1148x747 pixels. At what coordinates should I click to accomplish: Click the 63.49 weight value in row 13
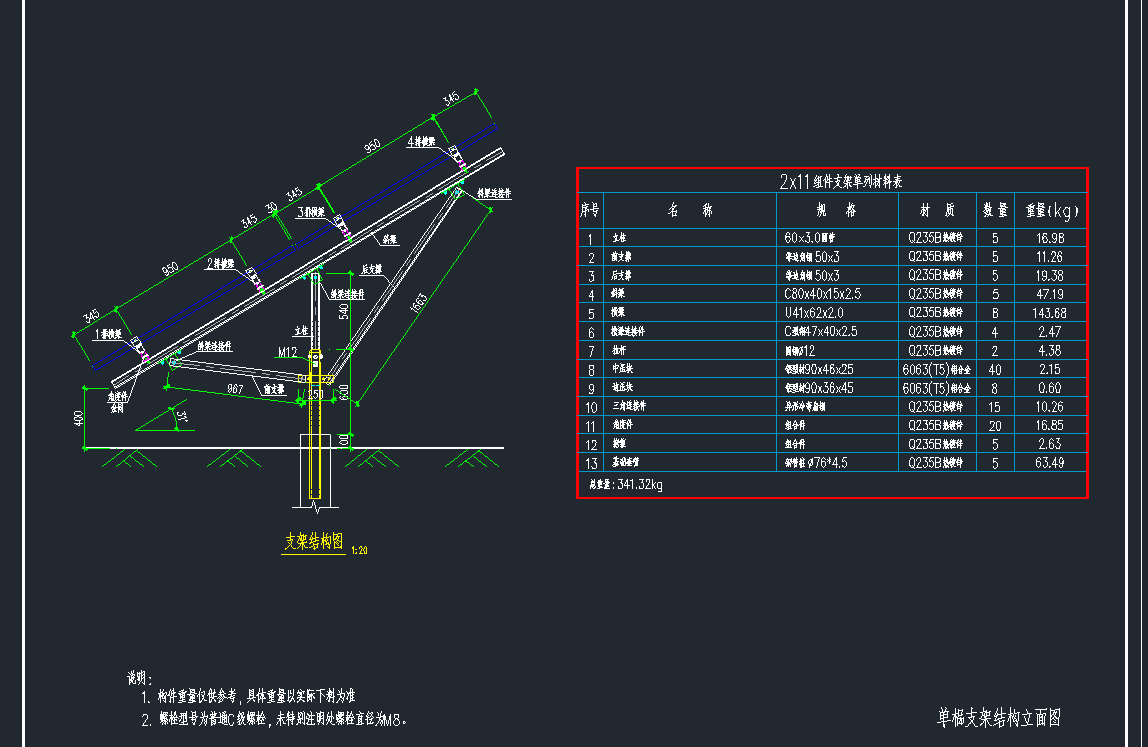(x=1049, y=462)
